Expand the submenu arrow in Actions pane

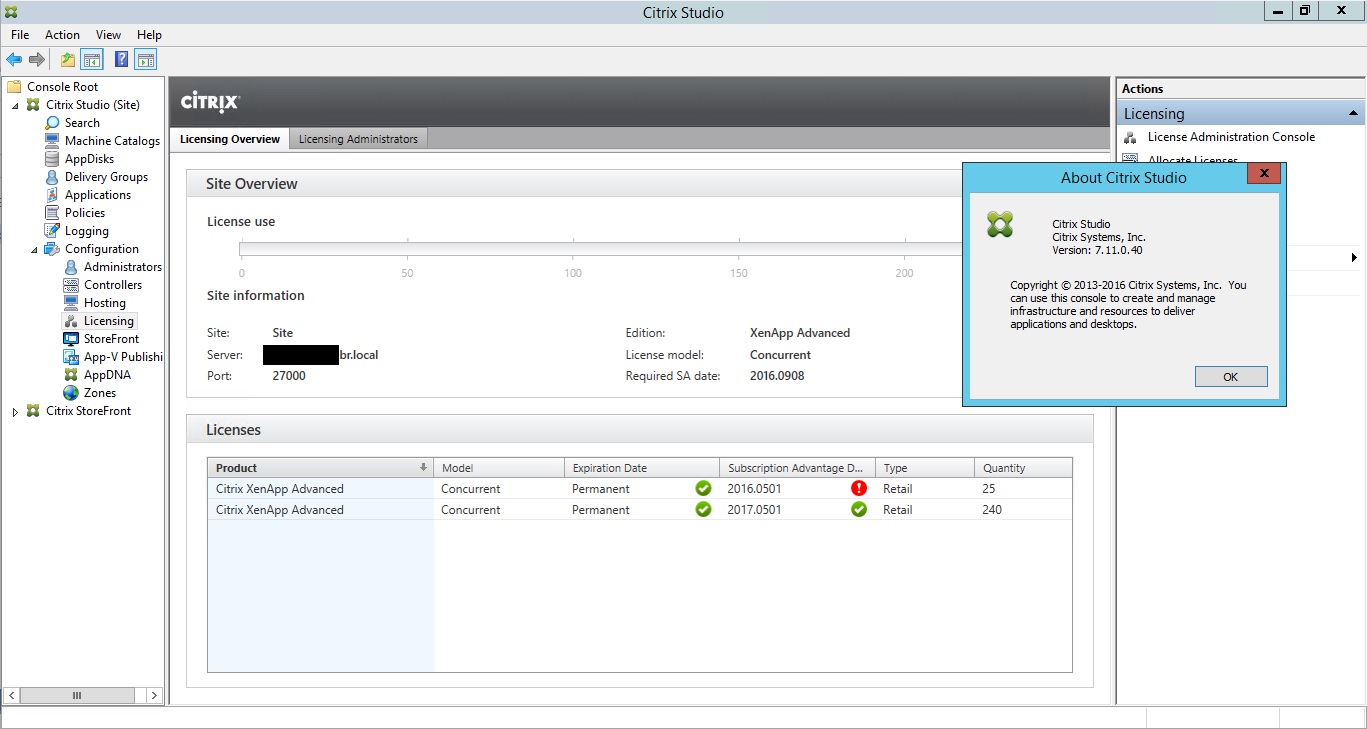point(1353,258)
